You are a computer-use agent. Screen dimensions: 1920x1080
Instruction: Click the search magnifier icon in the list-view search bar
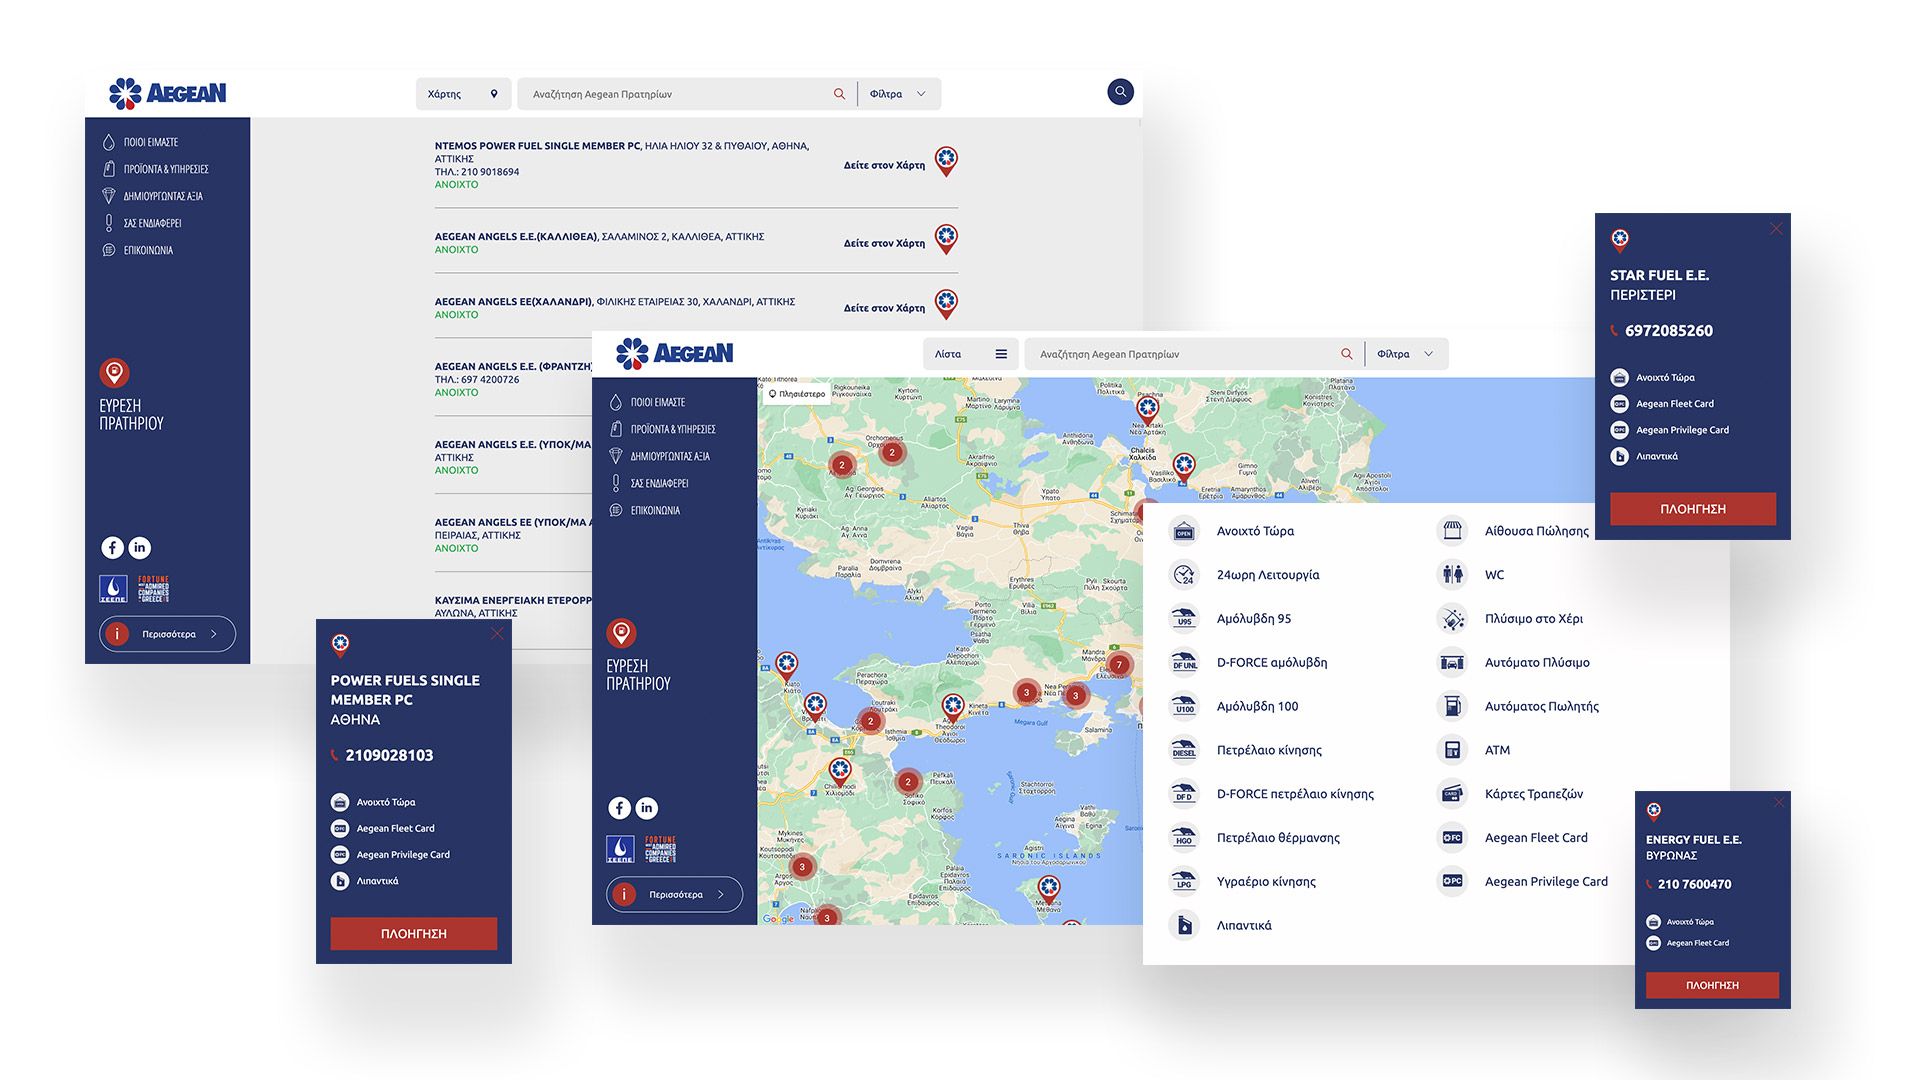[839, 94]
